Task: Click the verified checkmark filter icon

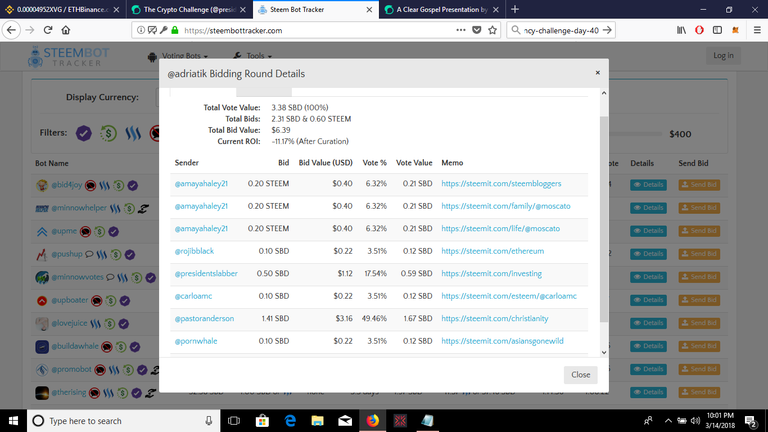Action: pyautogui.click(x=84, y=133)
